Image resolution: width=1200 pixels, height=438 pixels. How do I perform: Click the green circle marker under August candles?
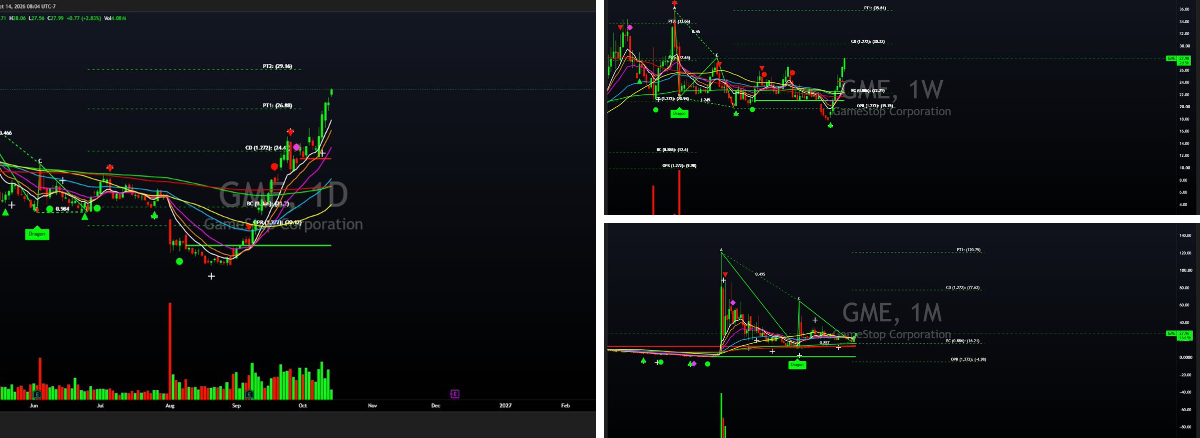[179, 261]
